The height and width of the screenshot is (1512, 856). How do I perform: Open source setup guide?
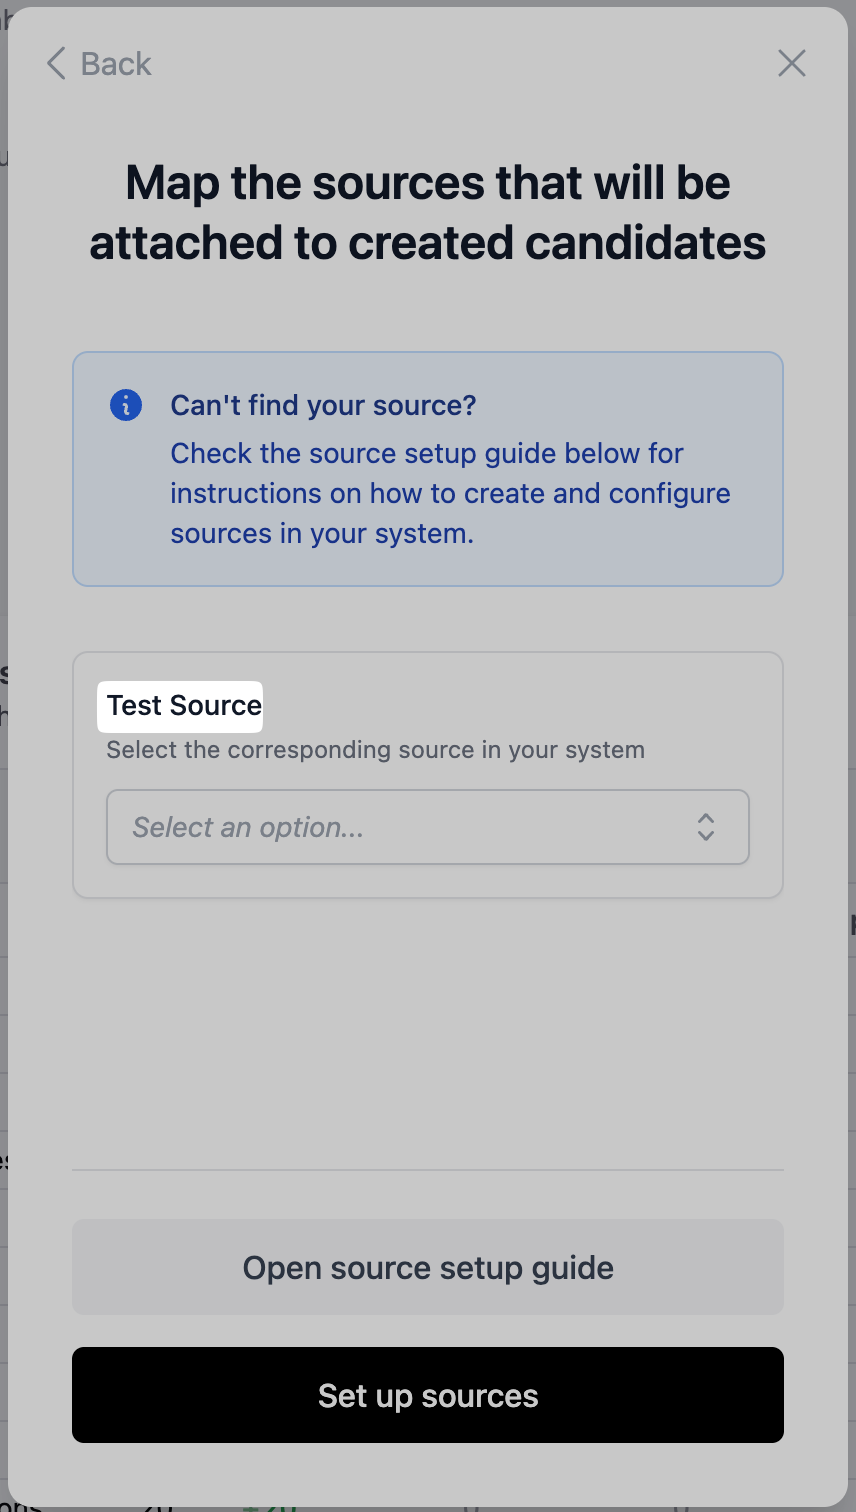[428, 1267]
